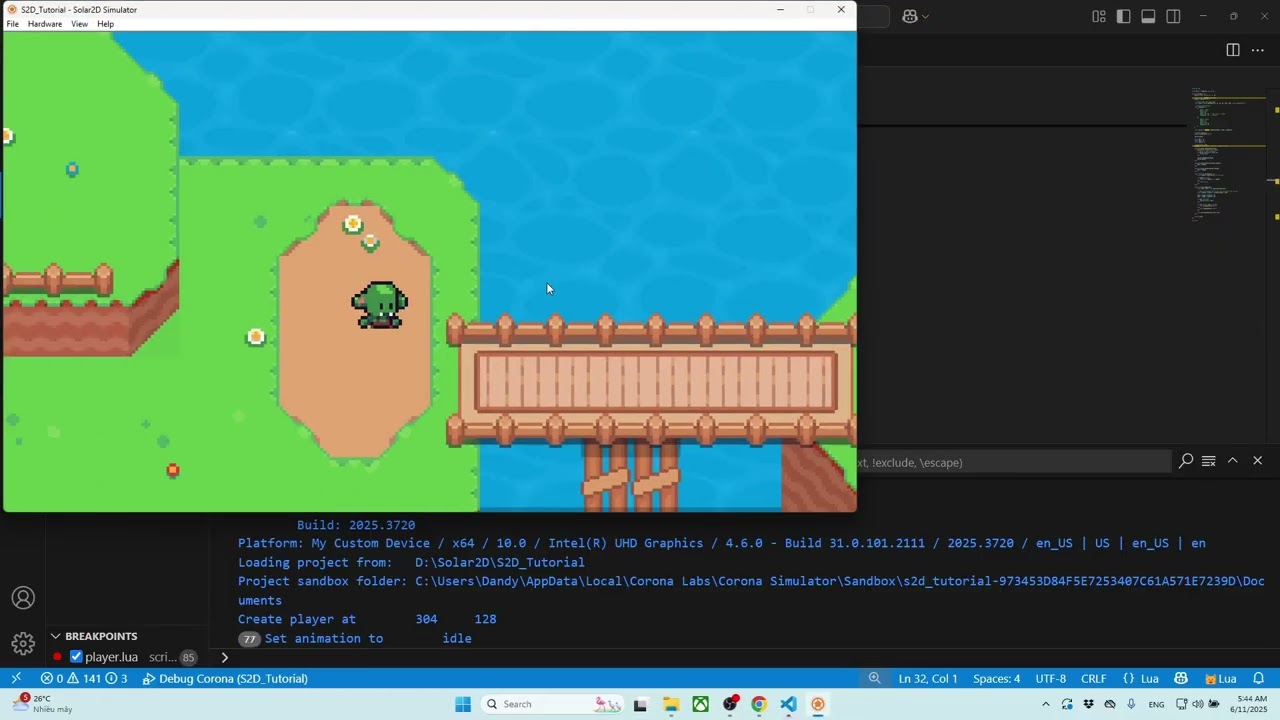Uncheck the player.lua breakpoint checkbox
1280x720 pixels.
pos(76,657)
